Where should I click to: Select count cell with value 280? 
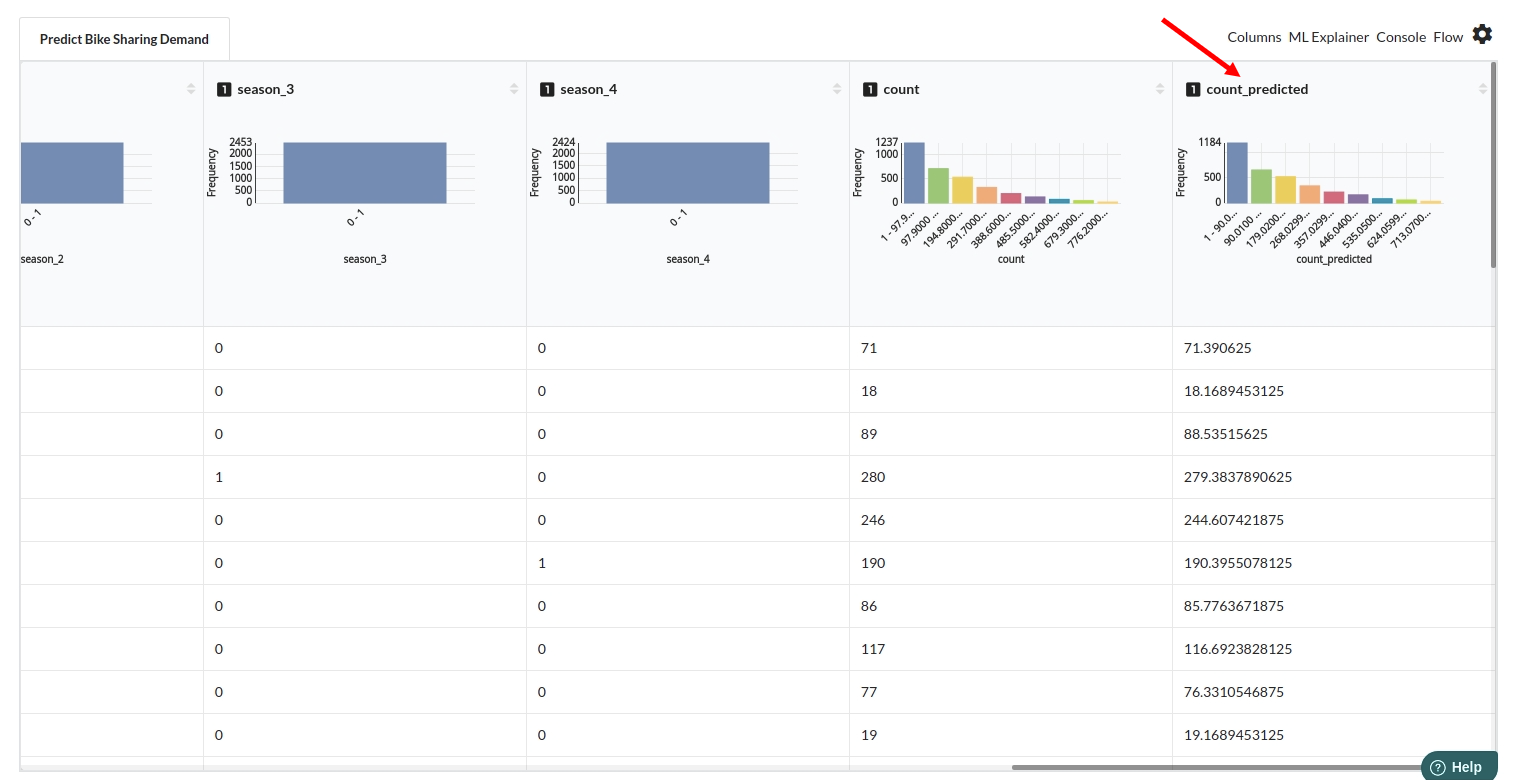tap(1011, 477)
